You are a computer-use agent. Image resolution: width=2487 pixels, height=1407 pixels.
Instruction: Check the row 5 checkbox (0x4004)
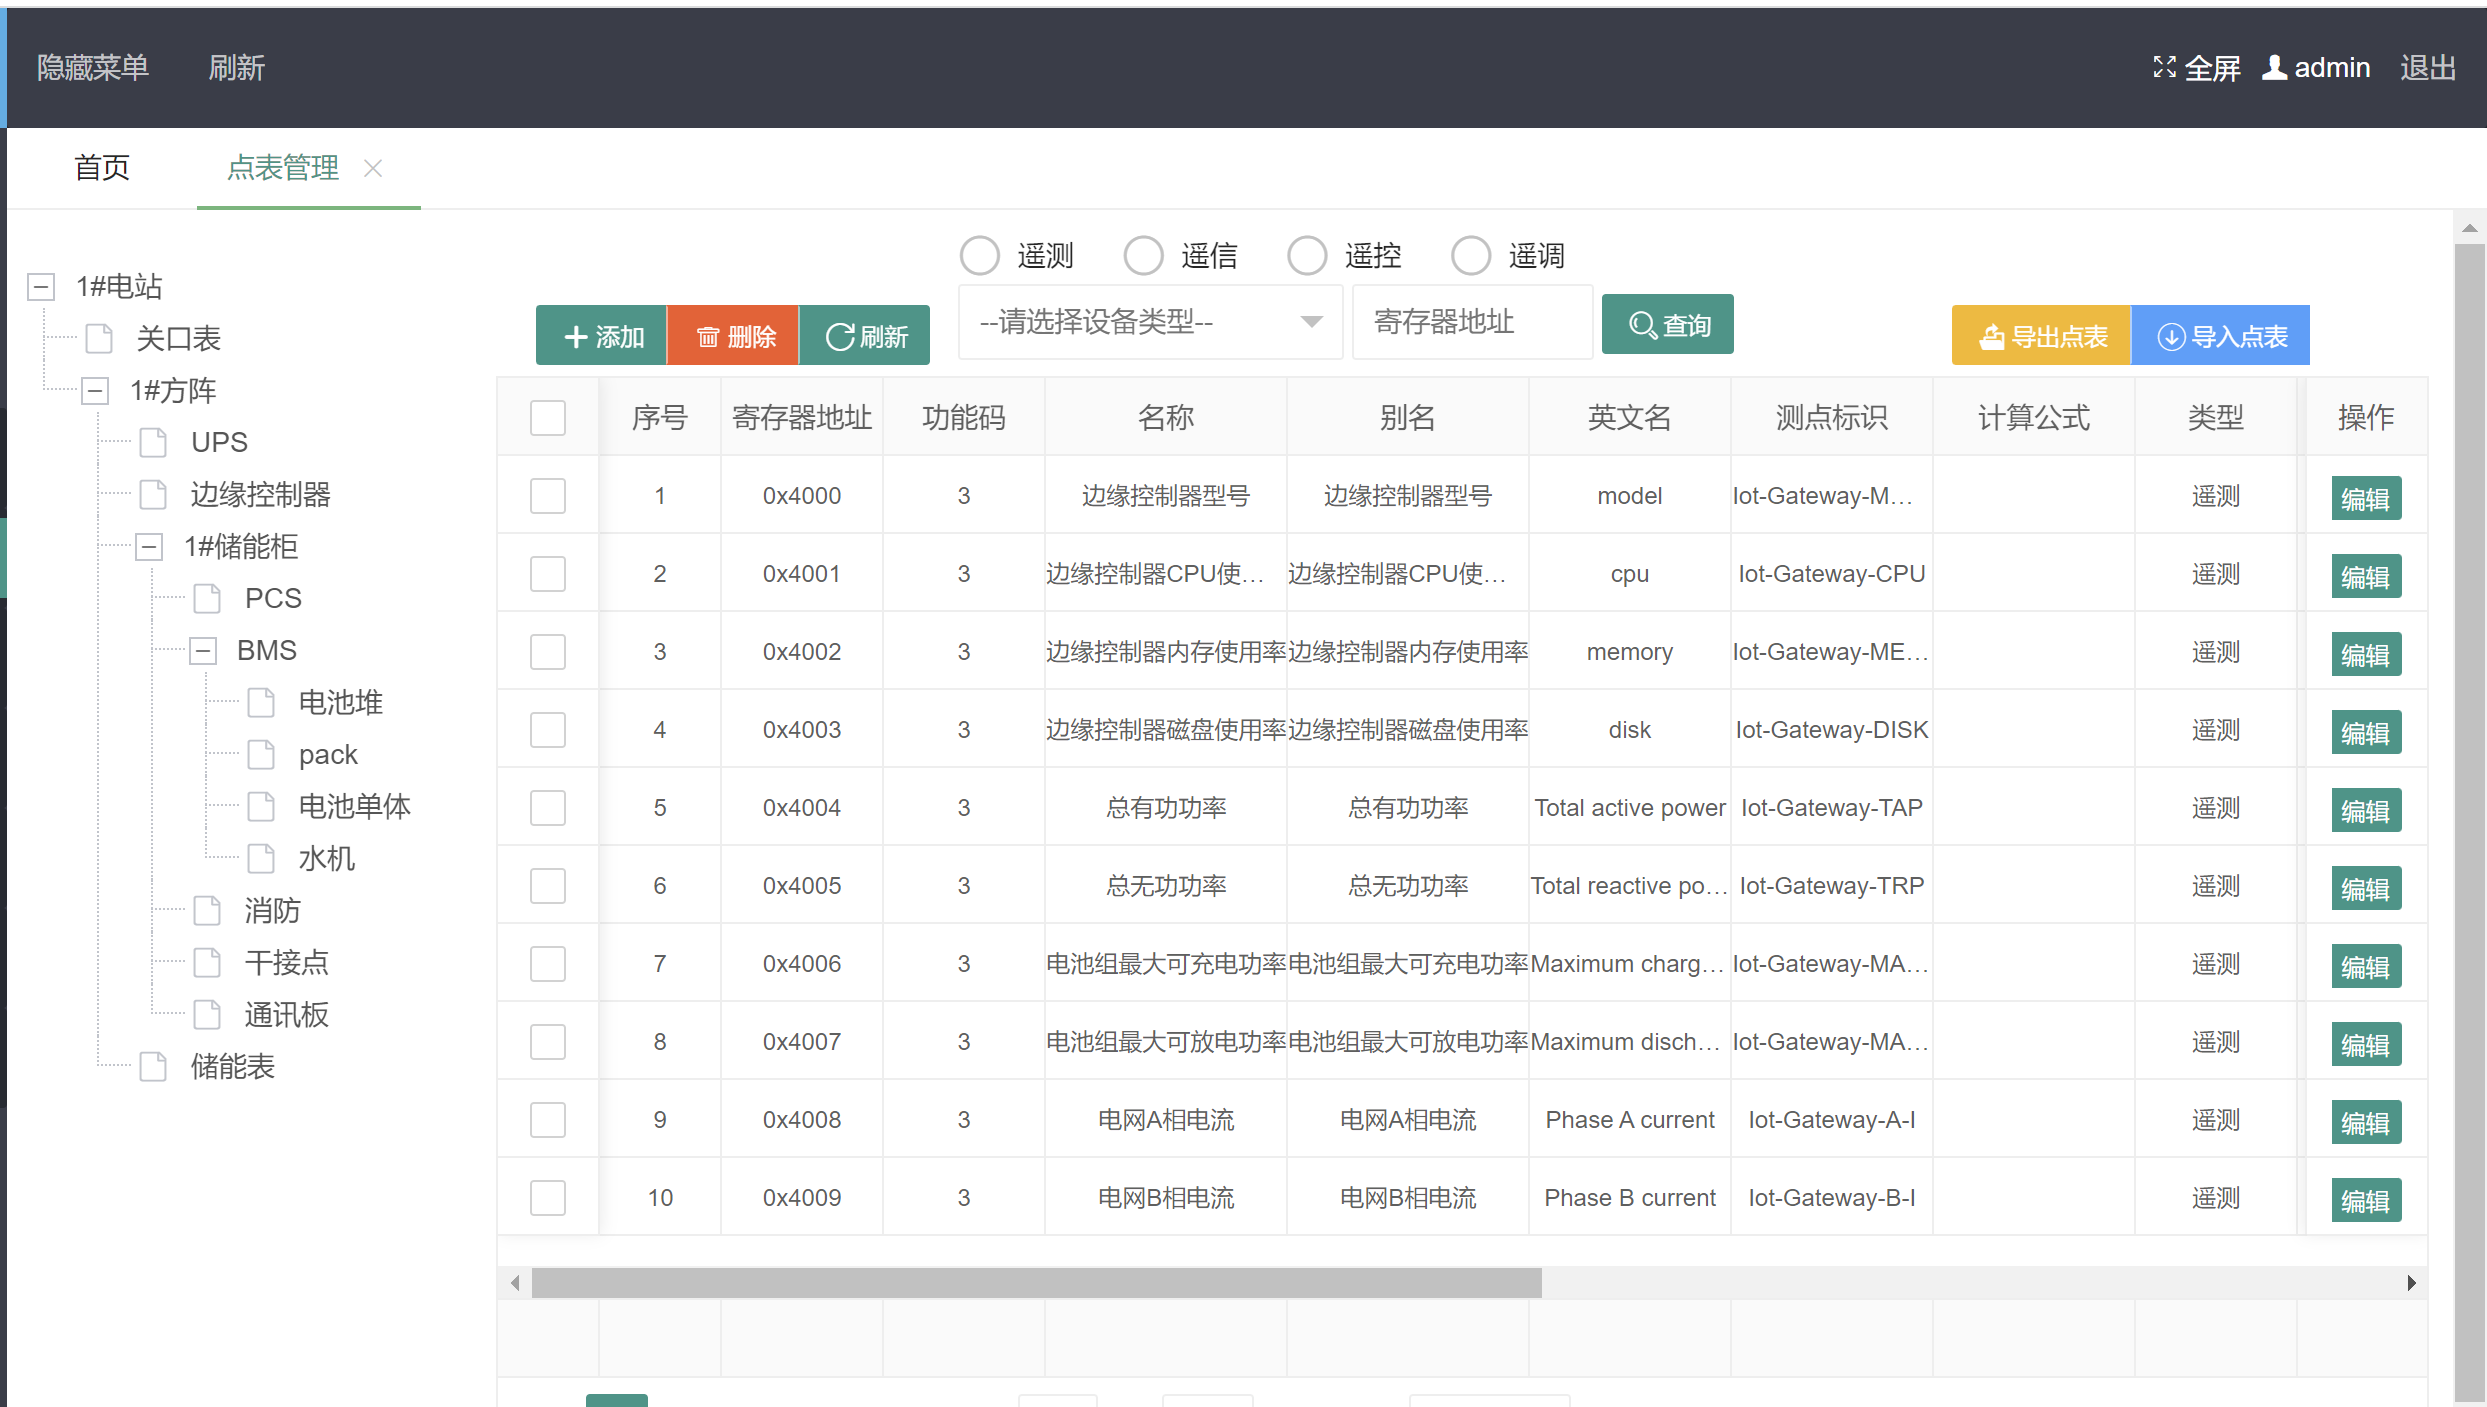[x=548, y=807]
